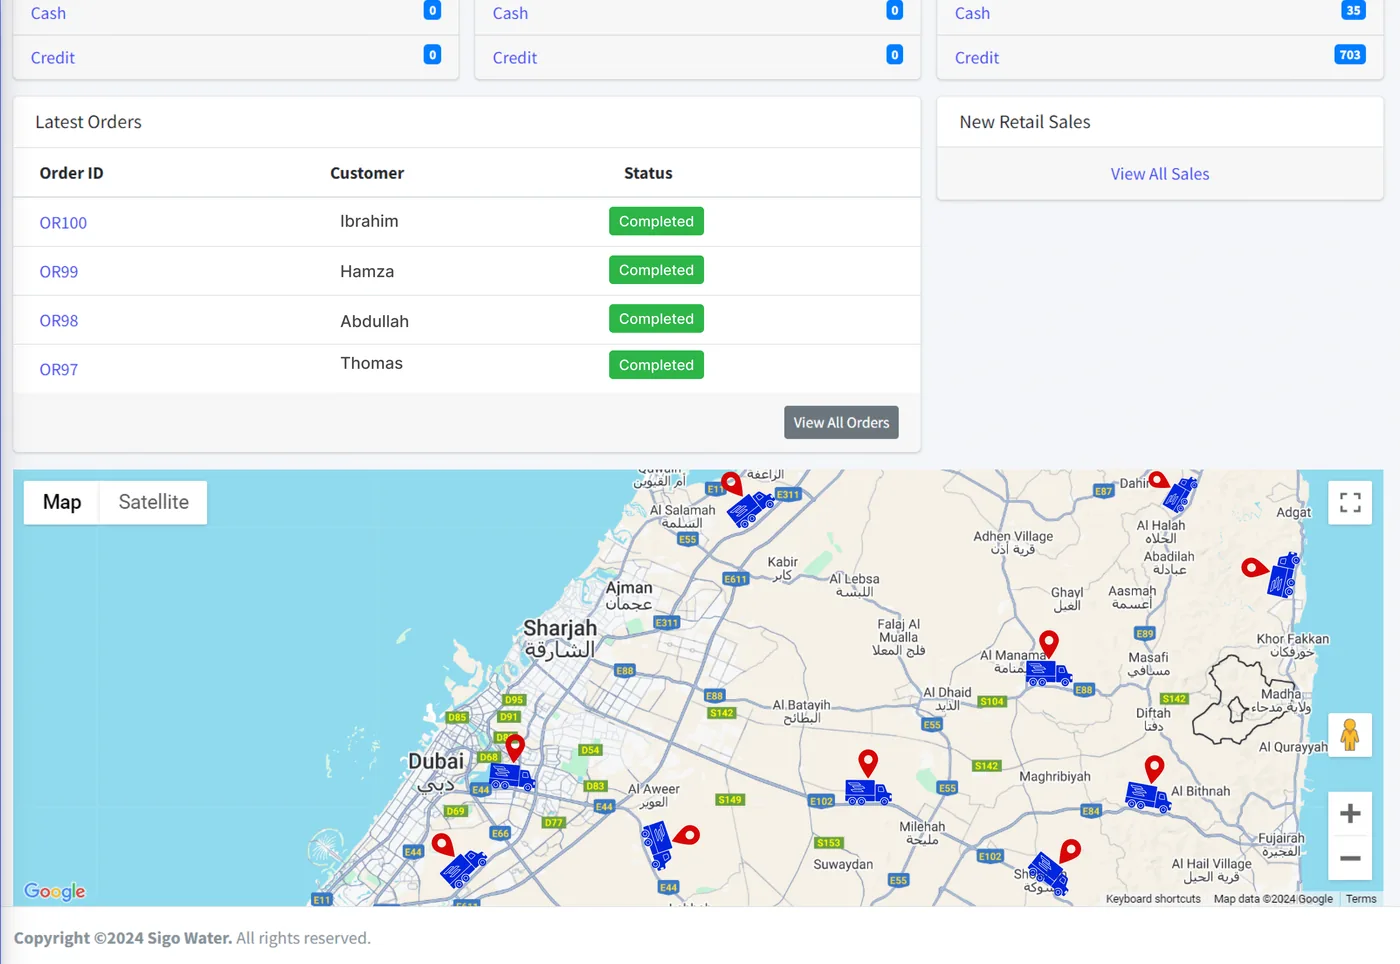
Task: Click the 35 count badge
Action: (x=1353, y=10)
